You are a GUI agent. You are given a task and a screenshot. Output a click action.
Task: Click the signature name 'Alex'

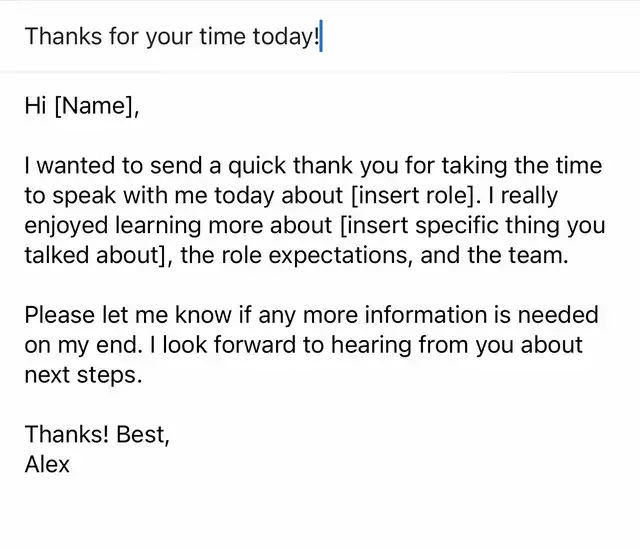(48, 465)
